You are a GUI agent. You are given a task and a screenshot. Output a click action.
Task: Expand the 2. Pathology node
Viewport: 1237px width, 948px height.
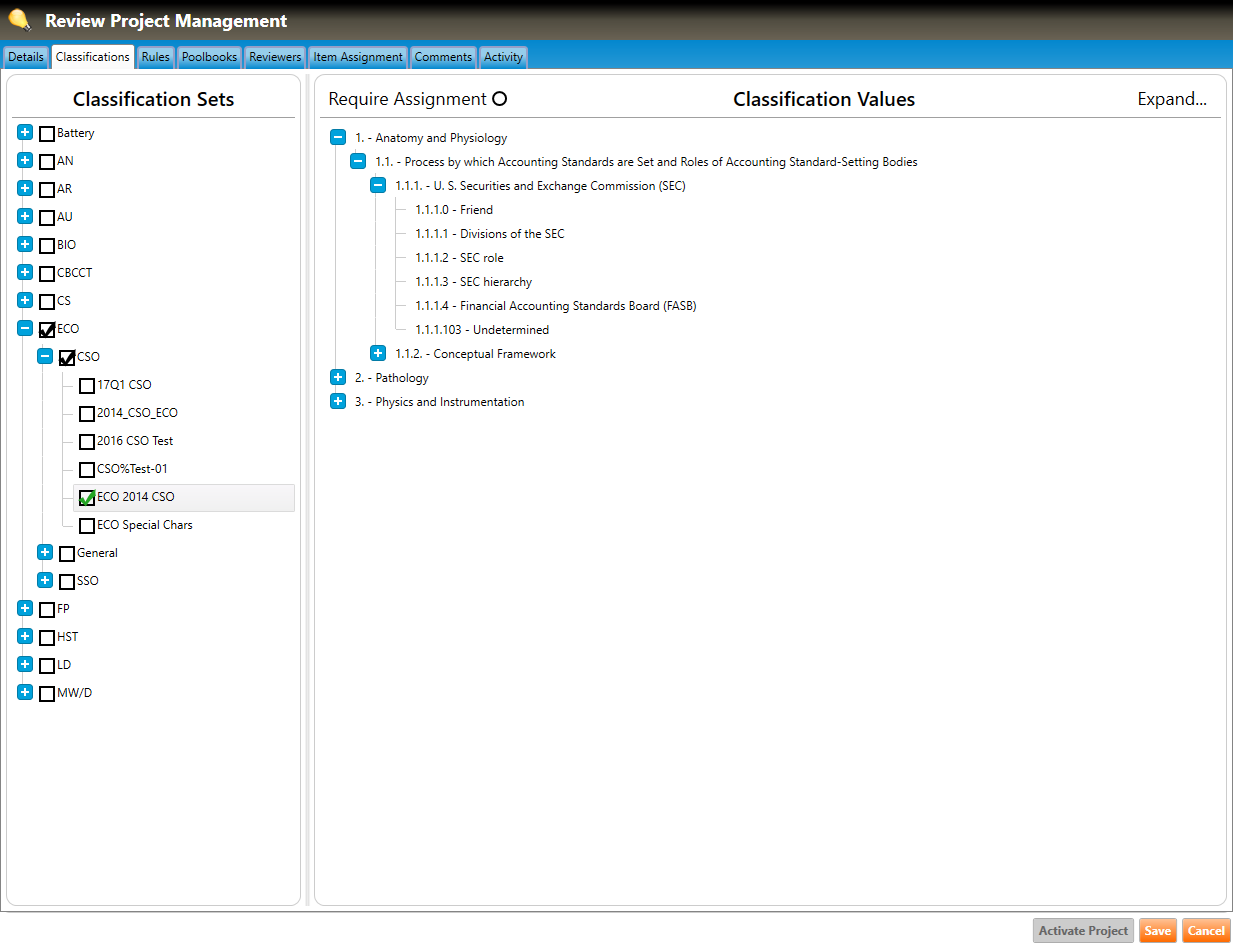click(x=338, y=378)
